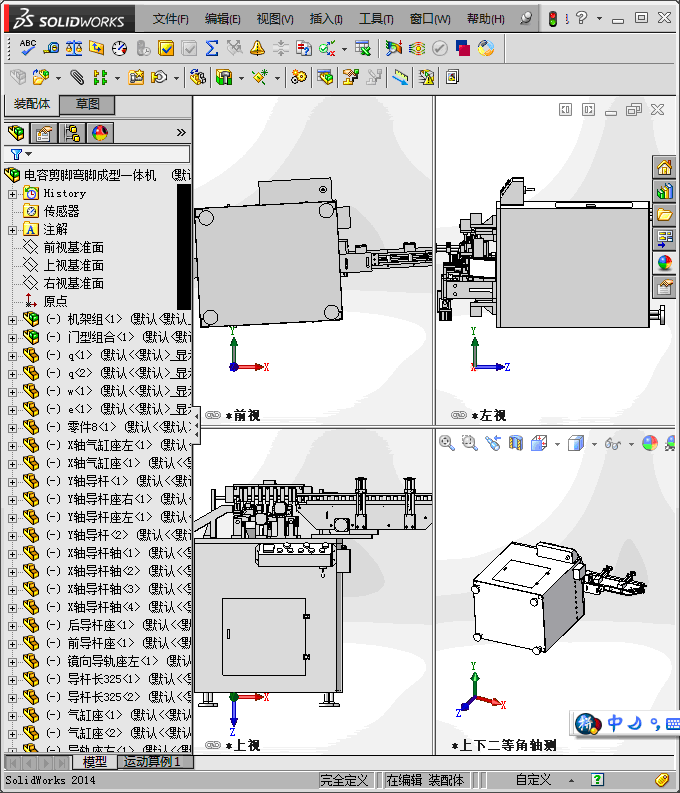Click the green Linear Component Pattern icon
The width and height of the screenshot is (680, 793).
(x=100, y=77)
